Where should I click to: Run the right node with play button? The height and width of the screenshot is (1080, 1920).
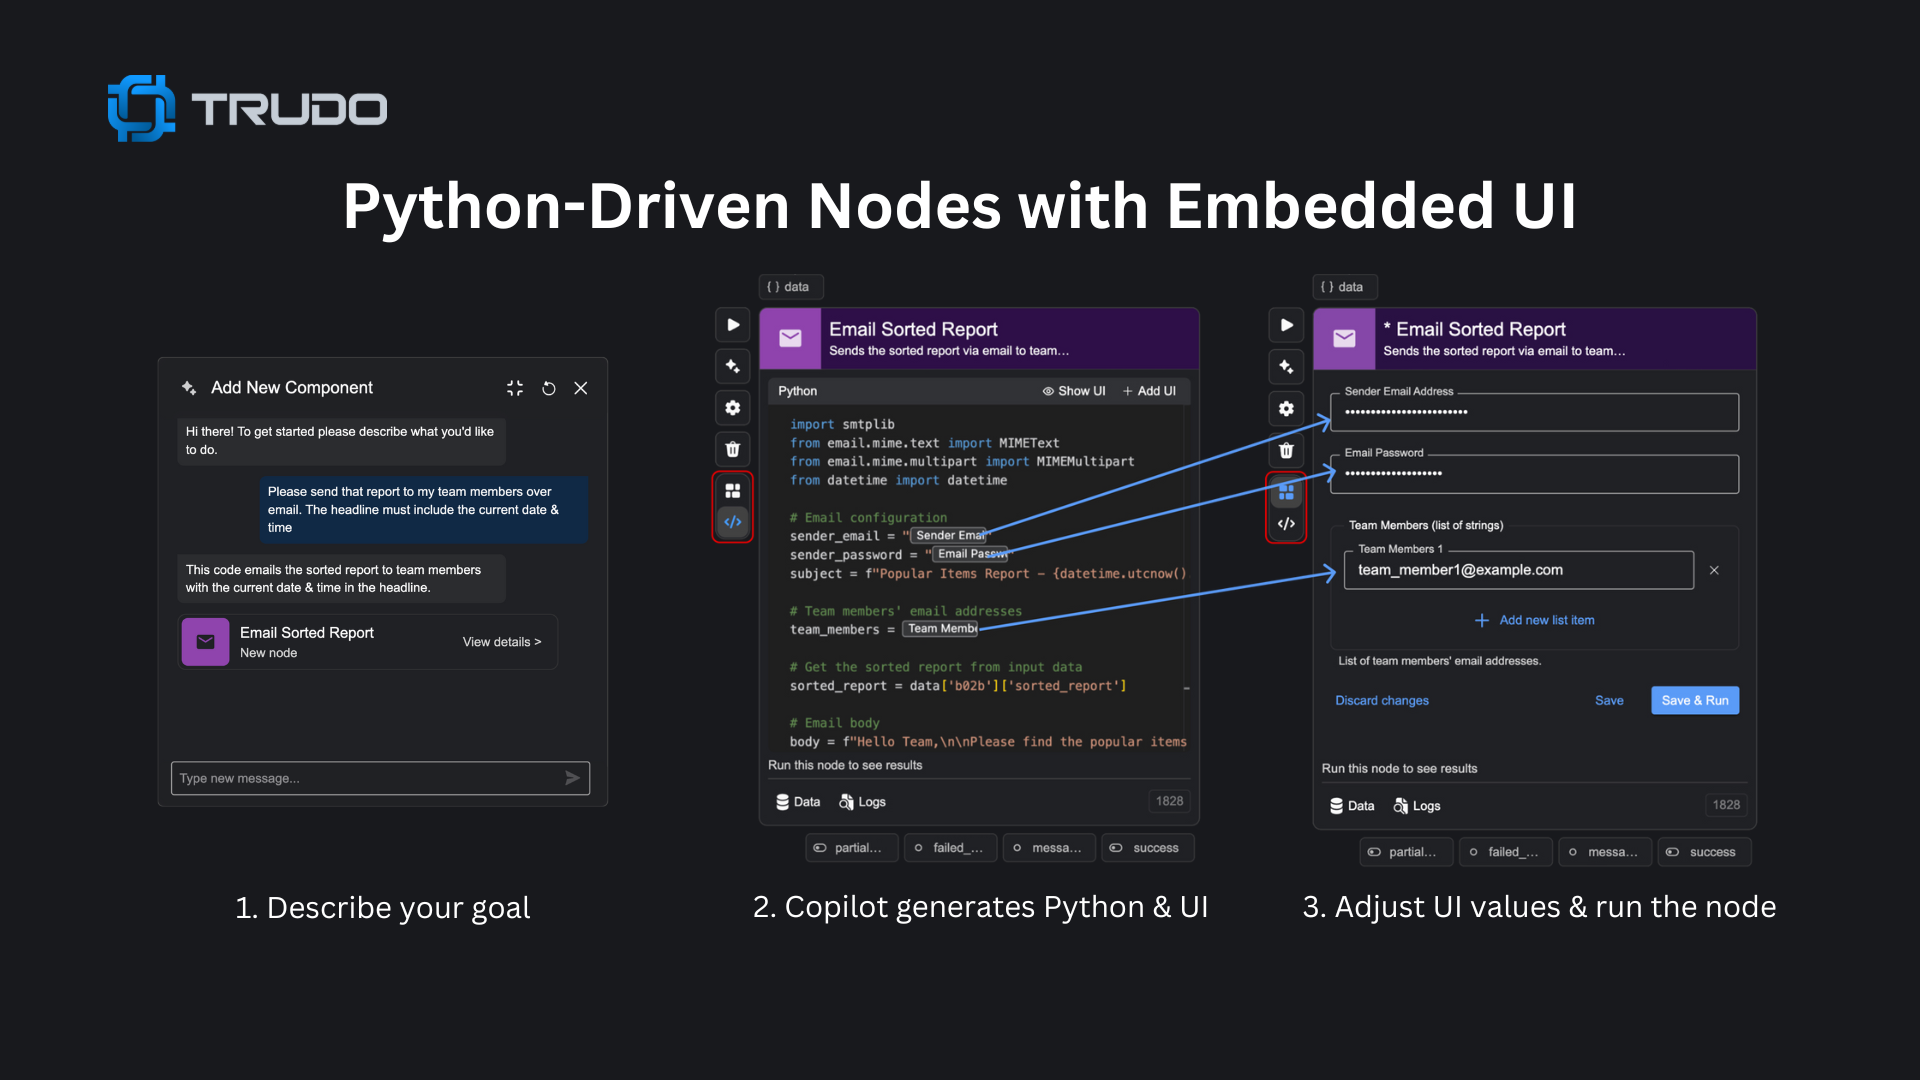tap(1287, 325)
